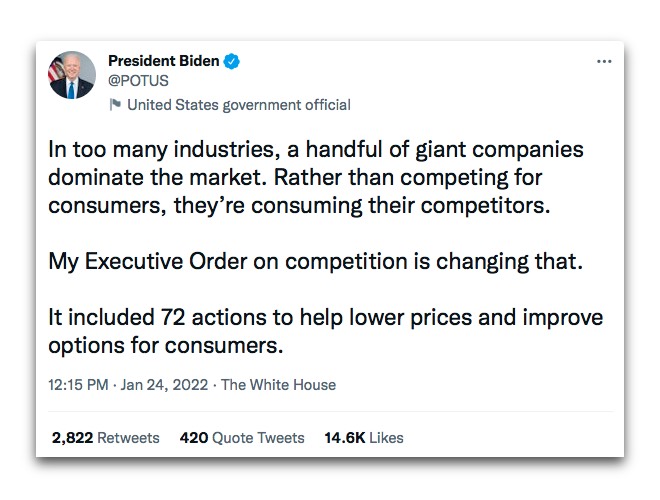The width and height of the screenshot is (660, 500).
Task: View the 2,822 Retweets list
Action: 105,438
